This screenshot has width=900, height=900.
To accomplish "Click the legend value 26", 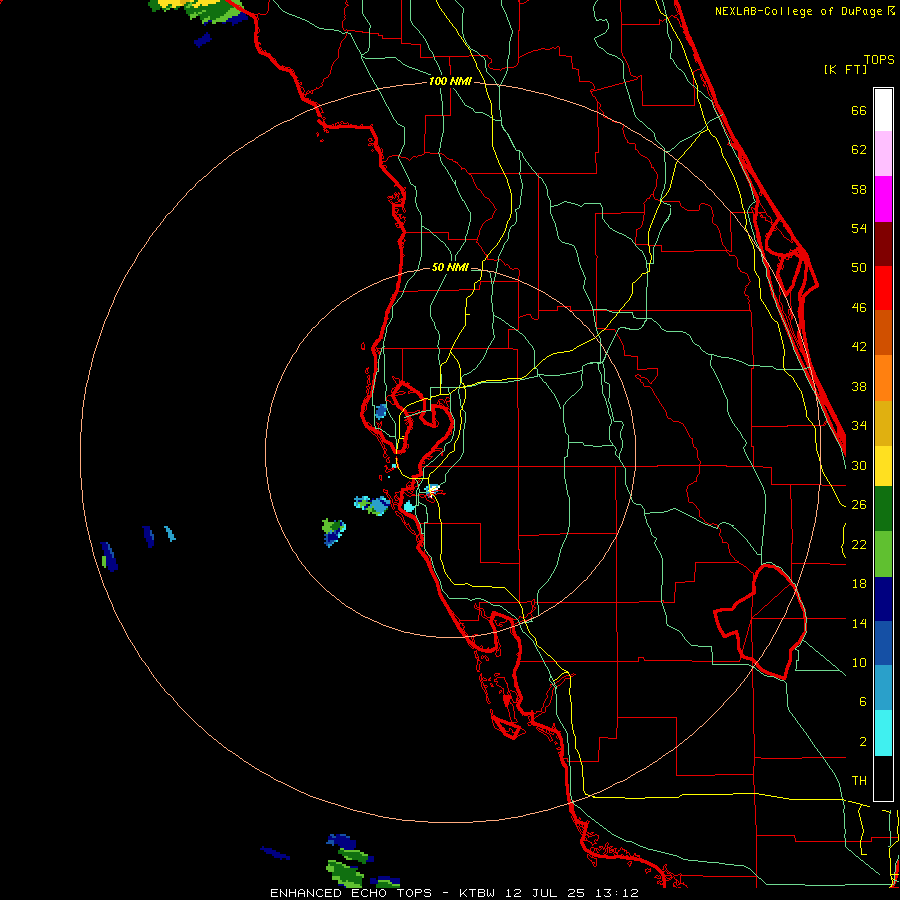I will click(x=859, y=505).
